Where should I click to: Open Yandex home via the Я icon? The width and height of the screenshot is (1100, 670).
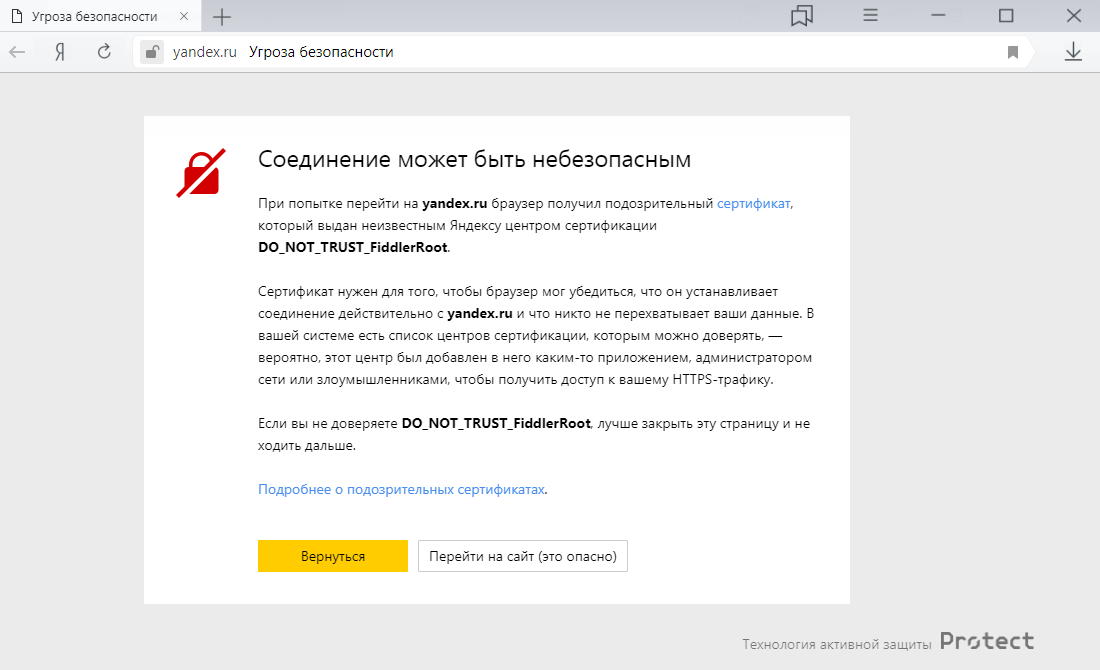60,52
